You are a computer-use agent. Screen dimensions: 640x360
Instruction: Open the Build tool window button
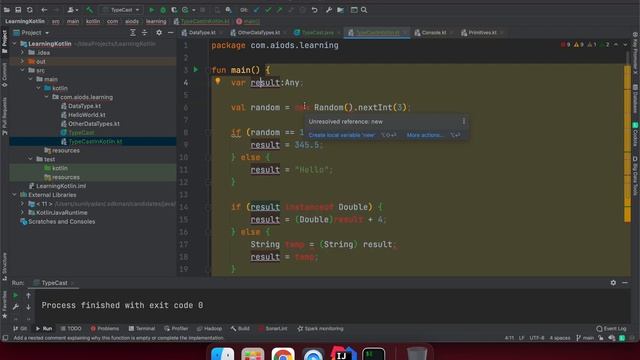point(240,329)
